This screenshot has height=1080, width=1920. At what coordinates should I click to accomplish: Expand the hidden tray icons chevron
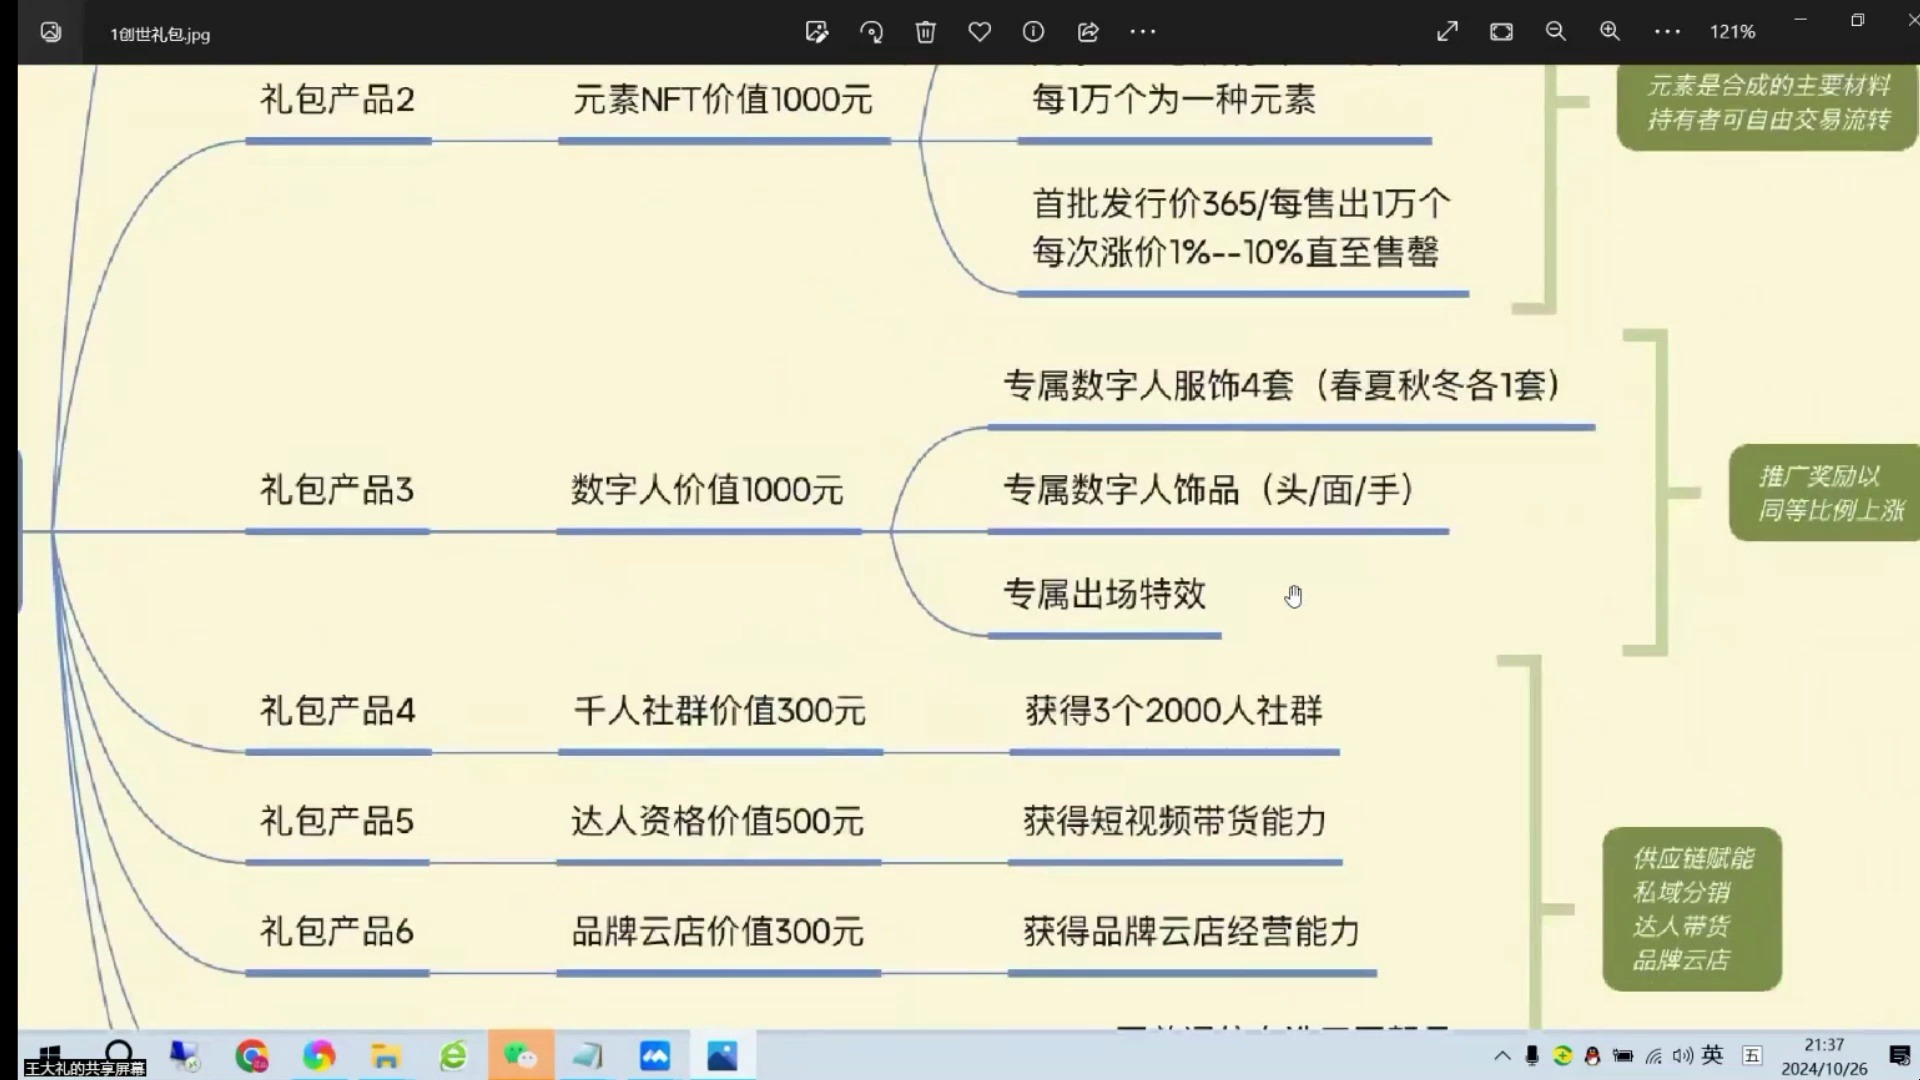coord(1502,1056)
